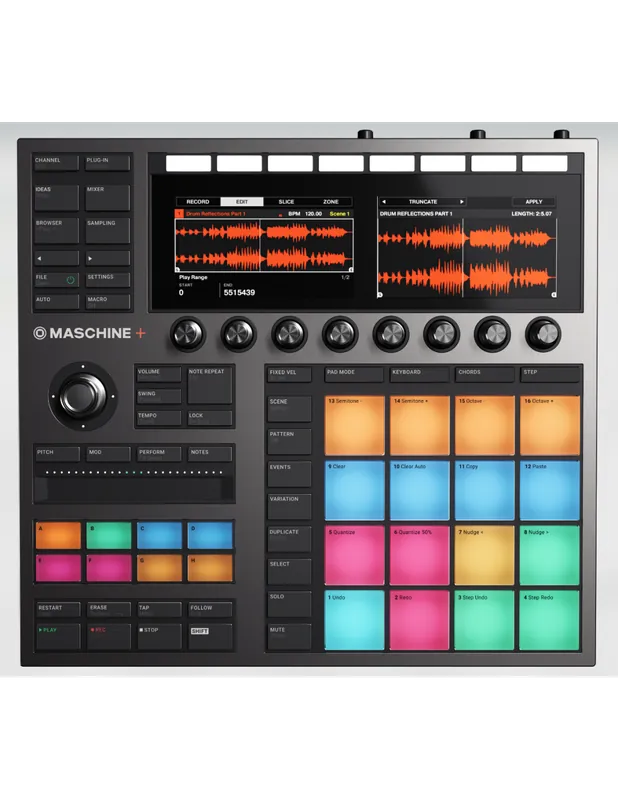Click the START value 0

click(x=181, y=292)
